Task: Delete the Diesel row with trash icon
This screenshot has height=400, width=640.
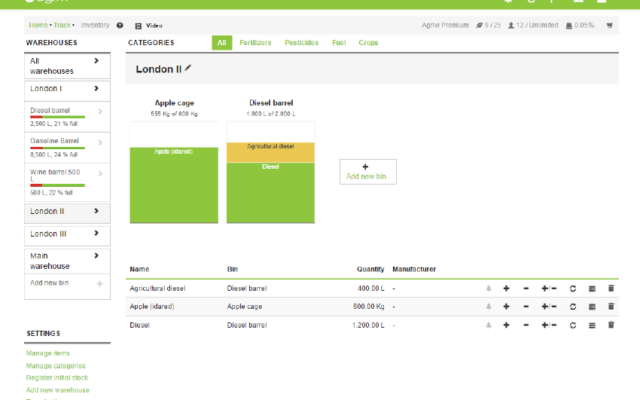Action: click(611, 325)
